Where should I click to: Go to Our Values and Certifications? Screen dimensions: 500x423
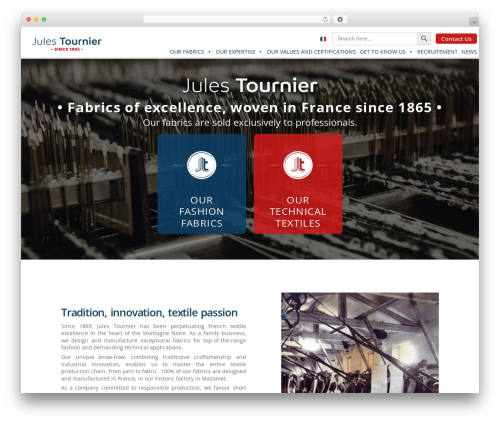click(x=311, y=52)
